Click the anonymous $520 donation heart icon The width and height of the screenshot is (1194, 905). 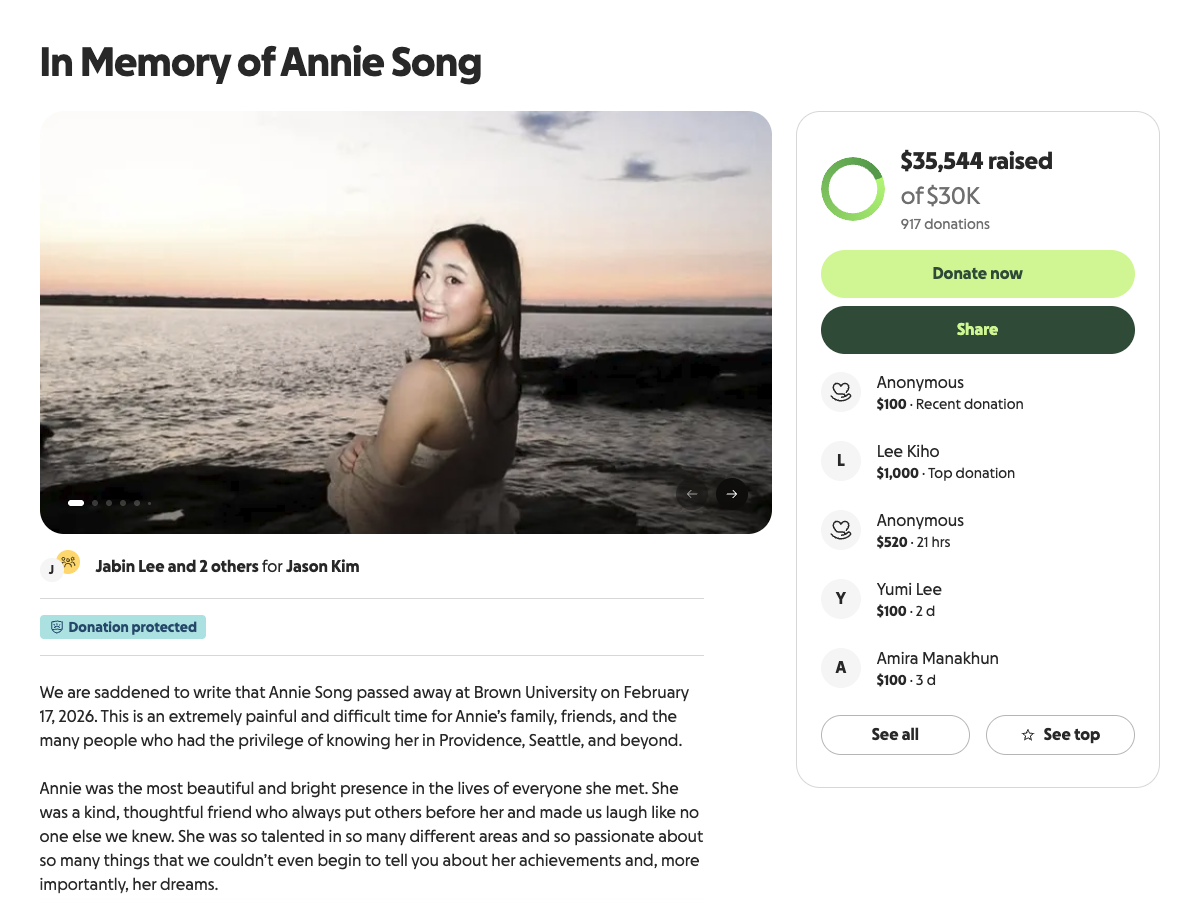(x=841, y=530)
